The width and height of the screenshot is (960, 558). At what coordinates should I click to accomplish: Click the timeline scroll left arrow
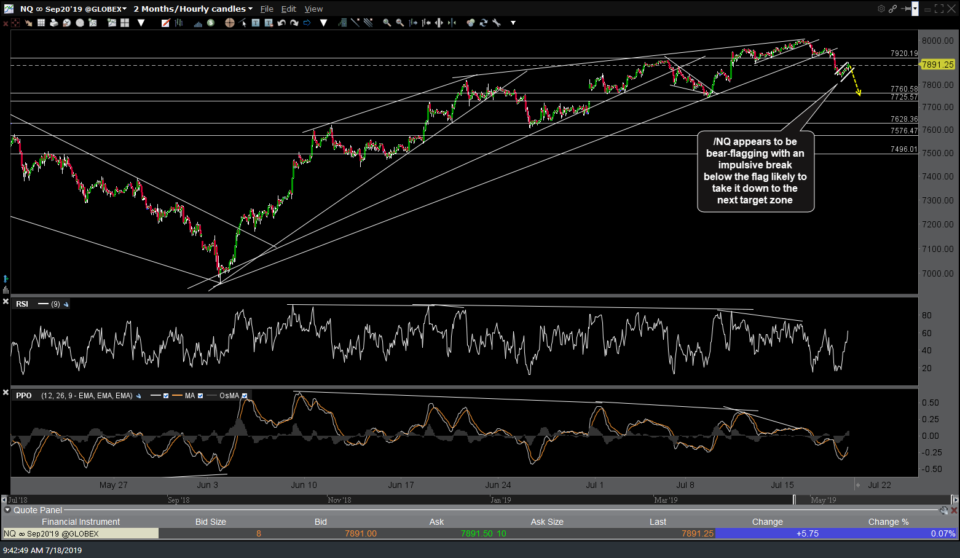click(x=4, y=500)
